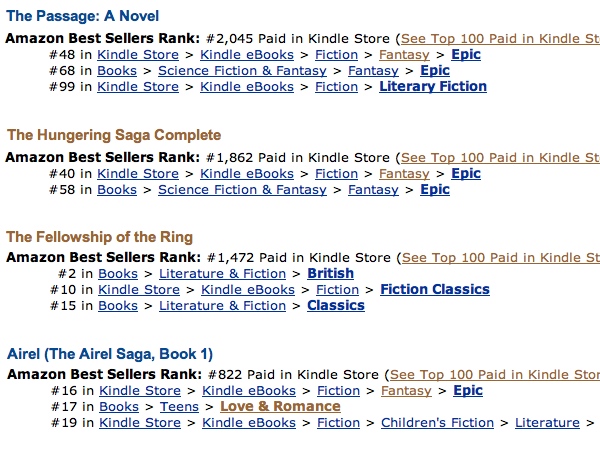Image resolution: width=600 pixels, height=457 pixels.
Task: Select Airel (The Airel Saga, Book 1) title
Action: pos(110,354)
